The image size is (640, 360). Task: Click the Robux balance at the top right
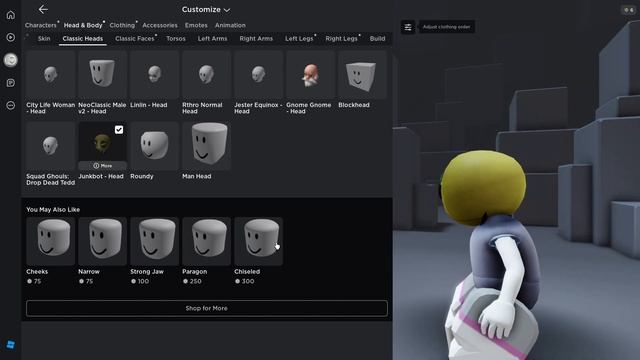click(629, 10)
